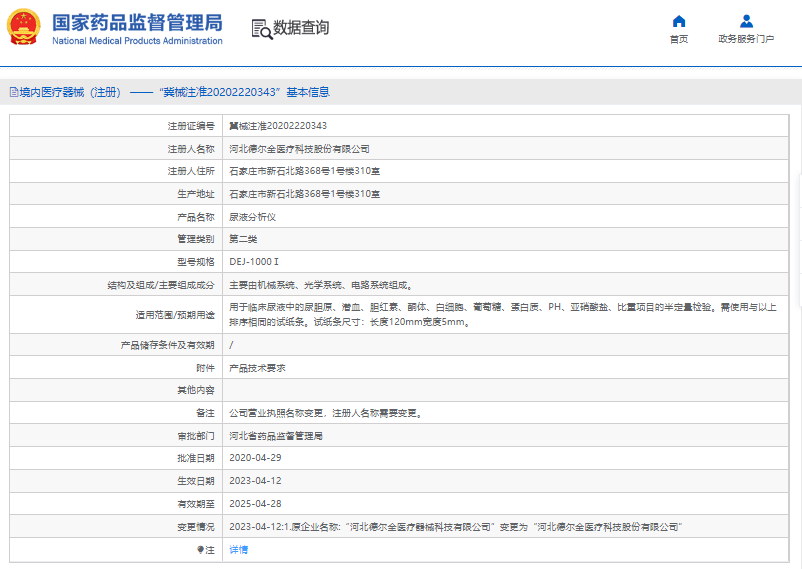The height and width of the screenshot is (569, 802).
Task: Click the model value DEJ-1000 I
Action: tap(251, 262)
